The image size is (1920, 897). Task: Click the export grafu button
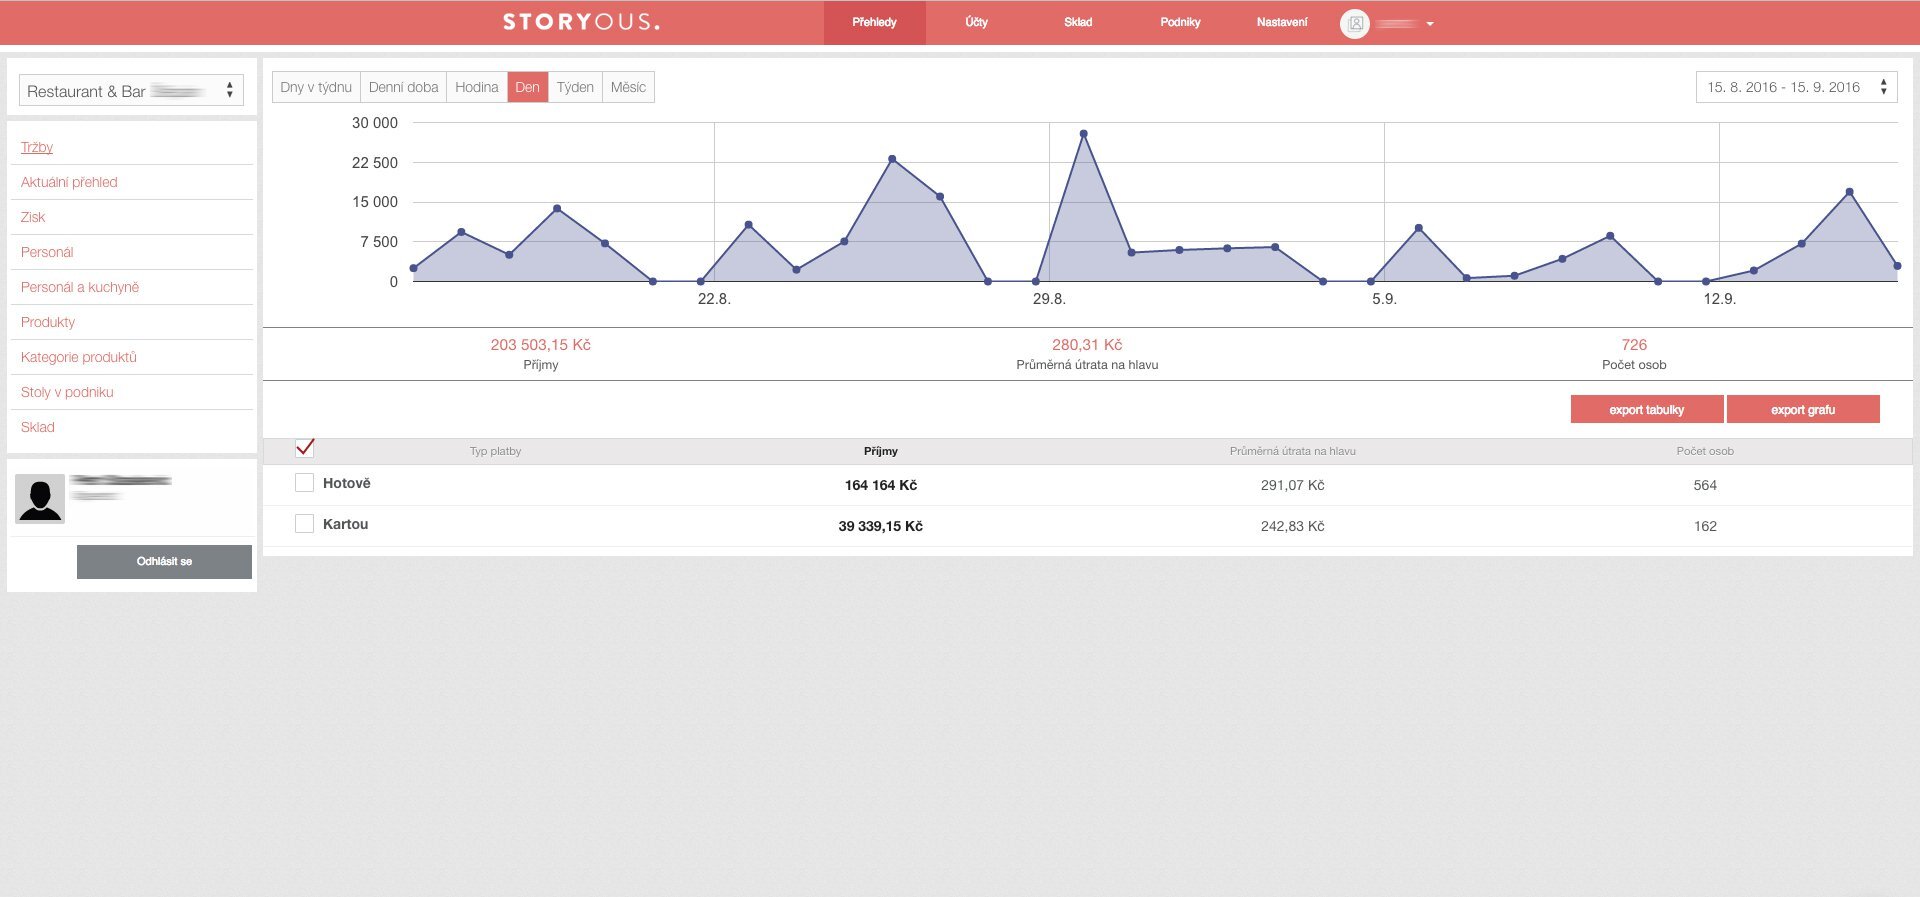point(1803,409)
